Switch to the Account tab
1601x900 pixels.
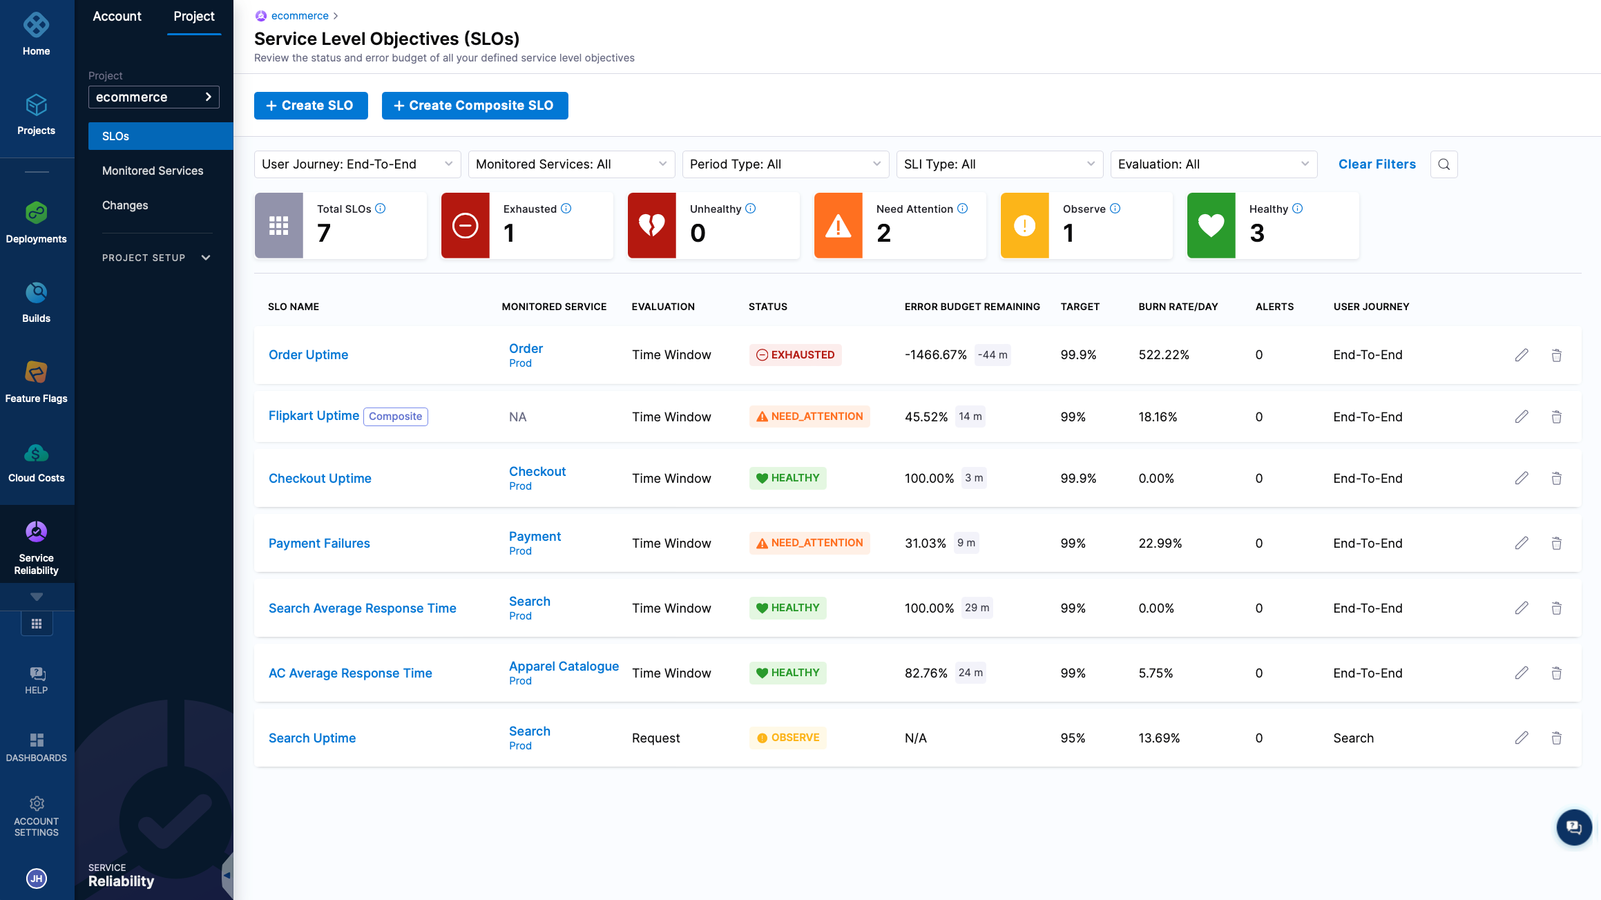click(x=117, y=17)
